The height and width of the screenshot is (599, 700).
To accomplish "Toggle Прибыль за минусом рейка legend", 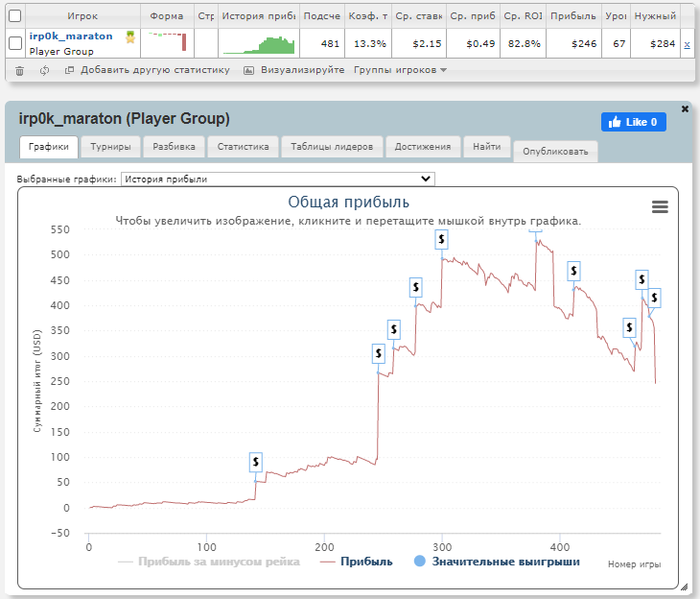I will tap(209, 562).
